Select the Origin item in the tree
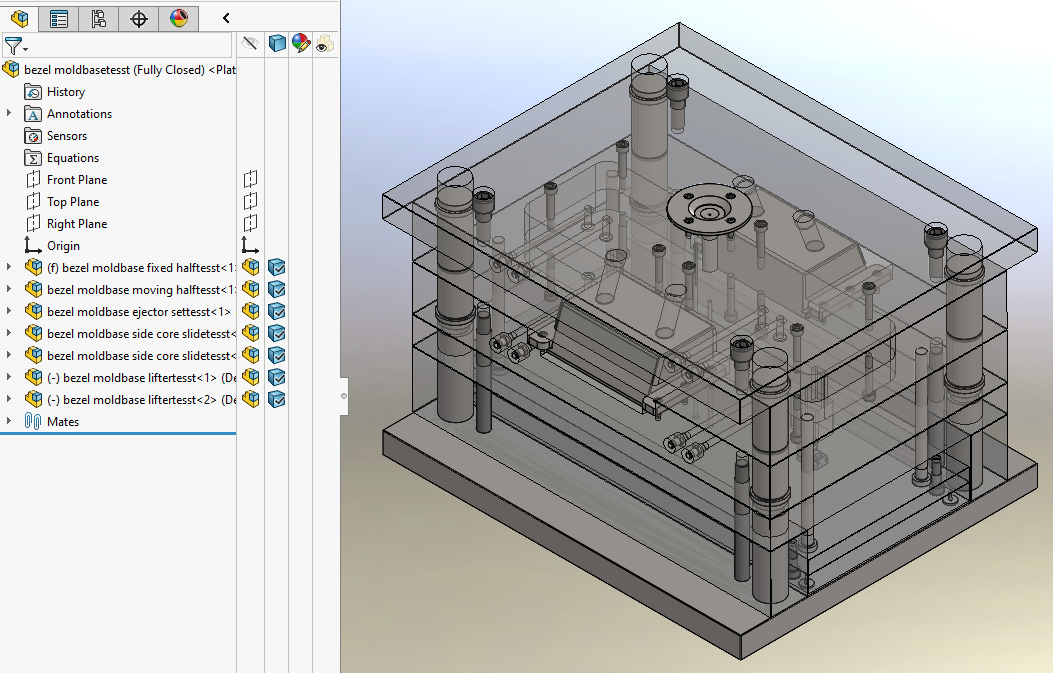 (62, 246)
